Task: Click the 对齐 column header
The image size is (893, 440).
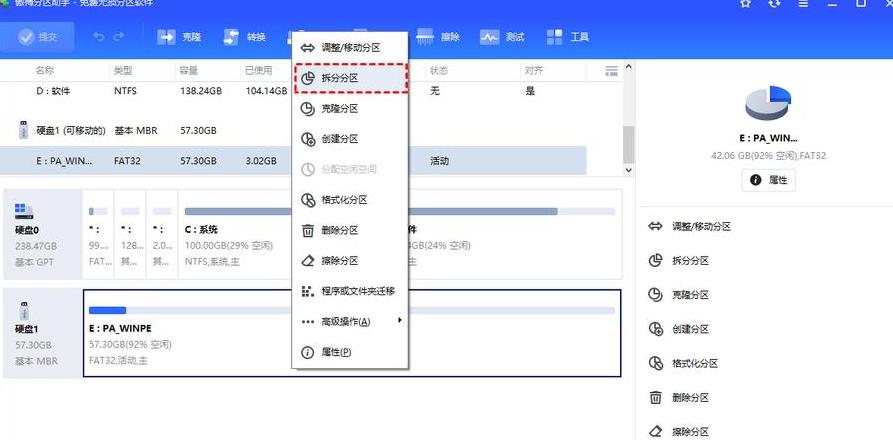Action: coord(534,71)
